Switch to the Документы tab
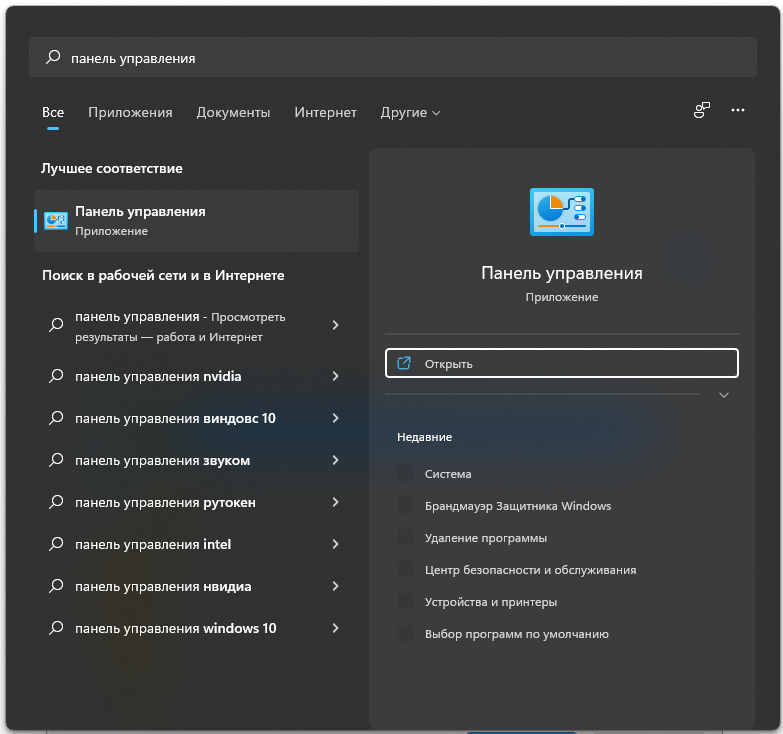The width and height of the screenshot is (783, 734). click(233, 112)
